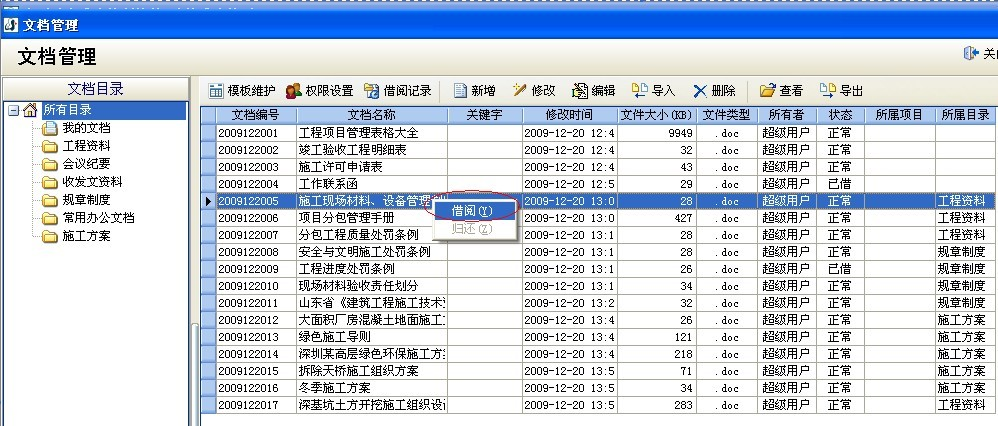Click the 导出 toolbar icon

pos(827,91)
